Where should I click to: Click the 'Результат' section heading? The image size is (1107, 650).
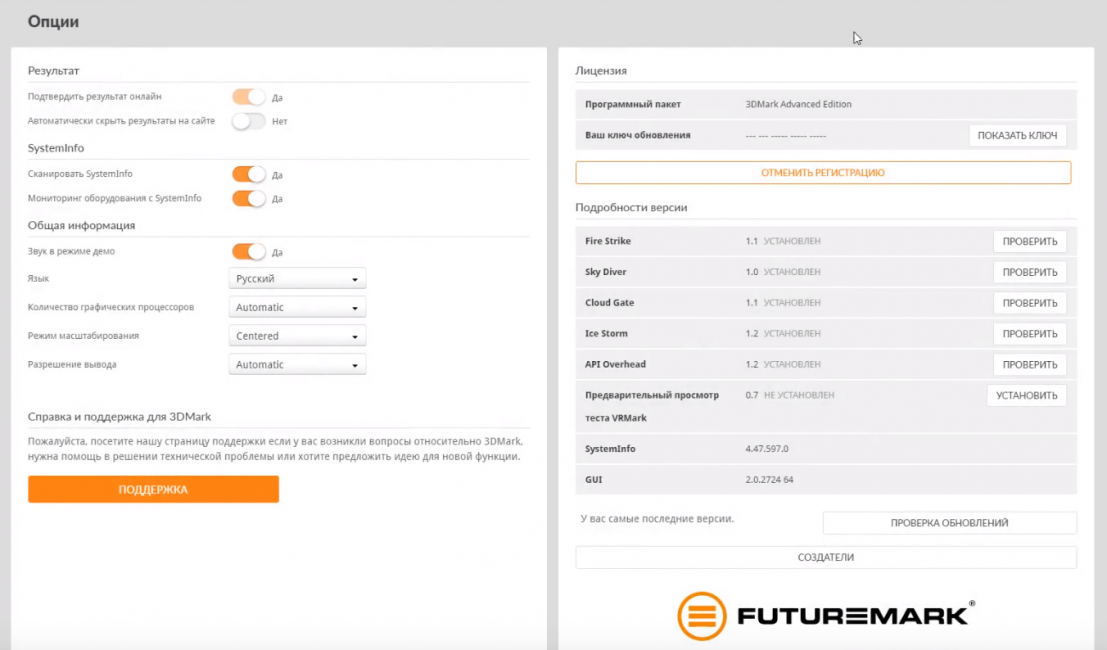tap(54, 71)
